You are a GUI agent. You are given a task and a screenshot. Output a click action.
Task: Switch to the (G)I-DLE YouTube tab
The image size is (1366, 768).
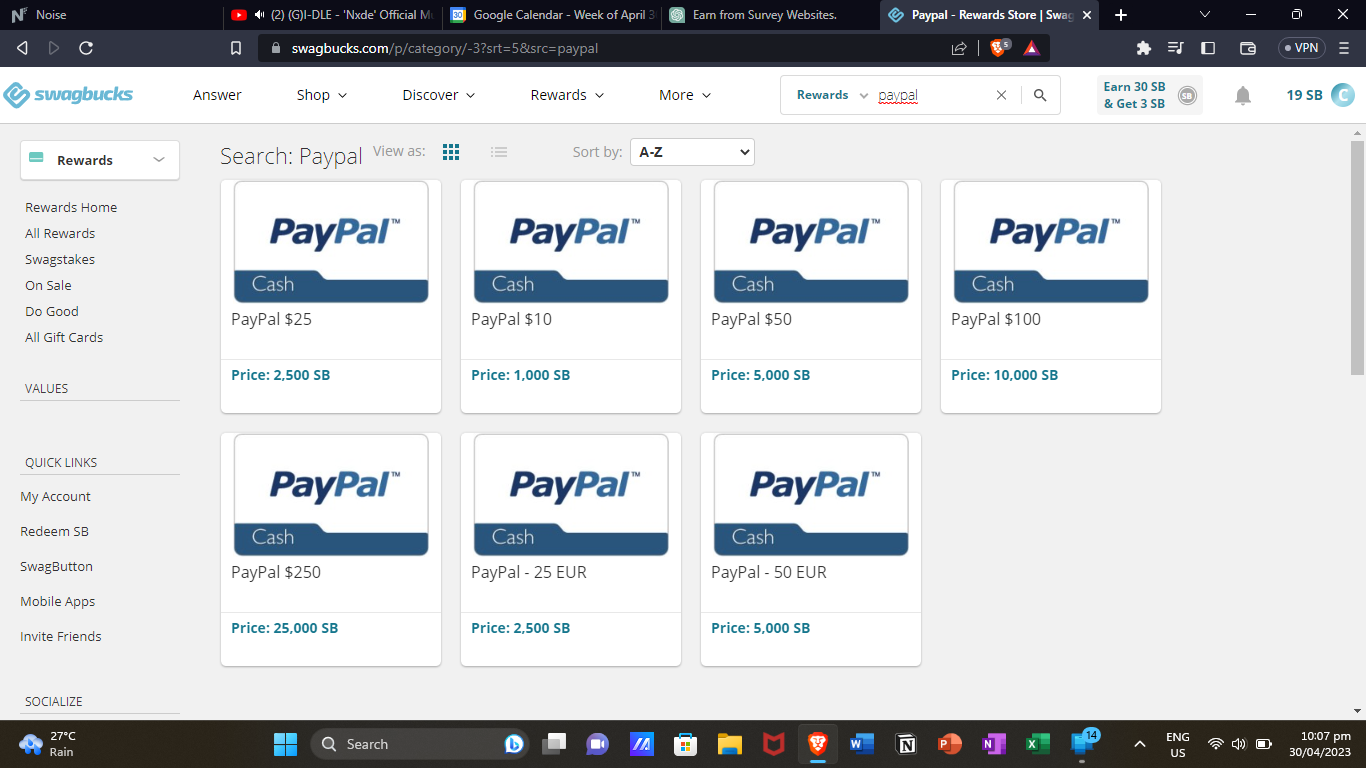pos(331,15)
